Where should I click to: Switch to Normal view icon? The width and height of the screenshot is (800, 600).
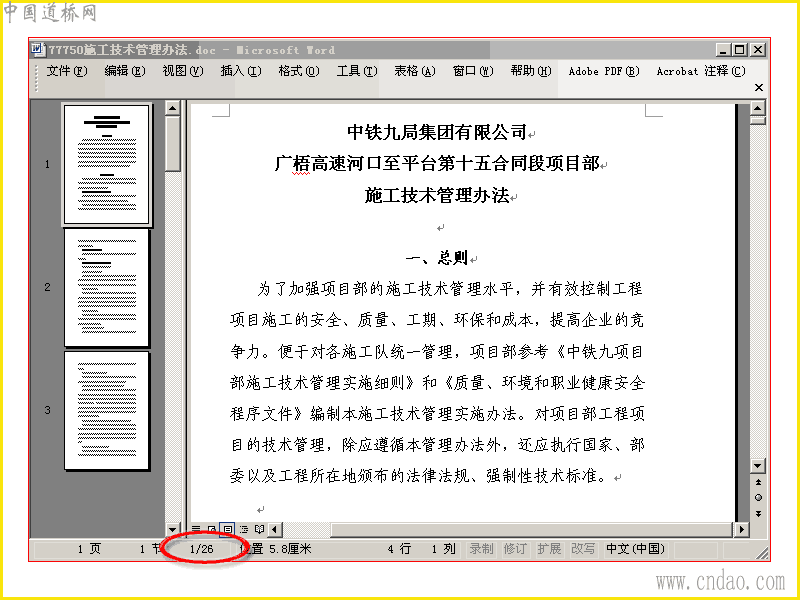coord(195,529)
